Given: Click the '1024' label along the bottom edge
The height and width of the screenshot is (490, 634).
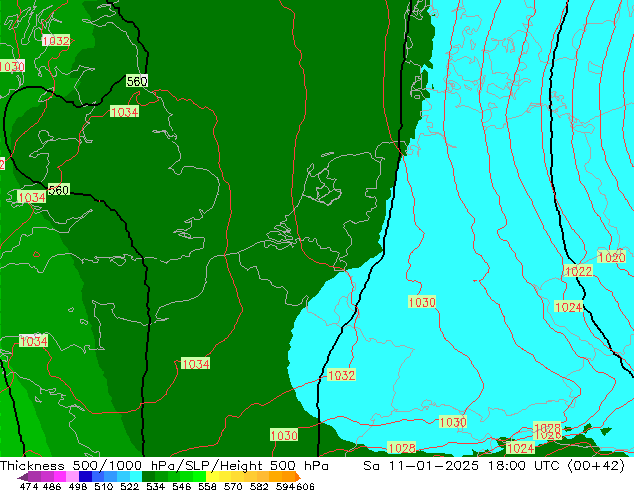Looking at the screenshot, I should tap(520, 448).
